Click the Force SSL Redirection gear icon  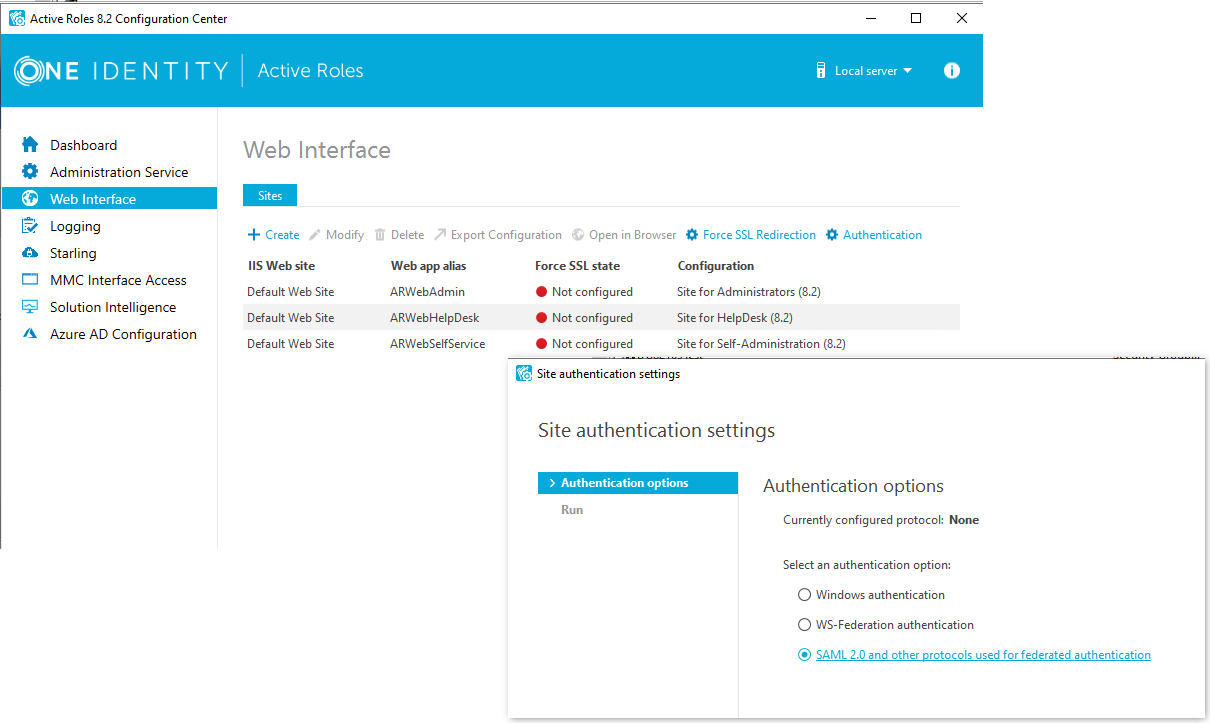click(x=692, y=235)
